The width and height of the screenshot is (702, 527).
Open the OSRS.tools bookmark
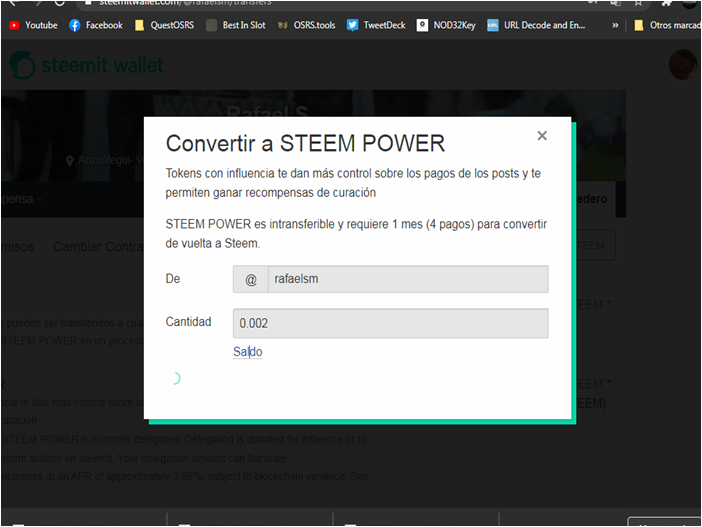306,25
